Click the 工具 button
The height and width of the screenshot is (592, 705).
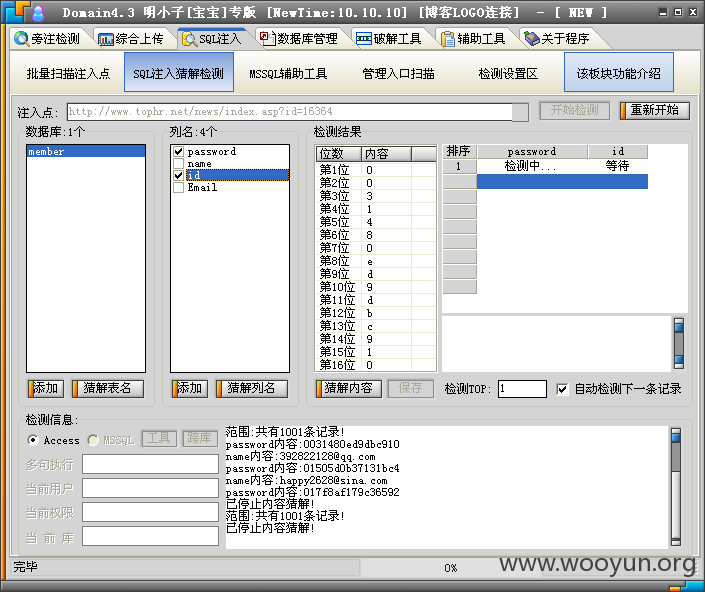159,438
